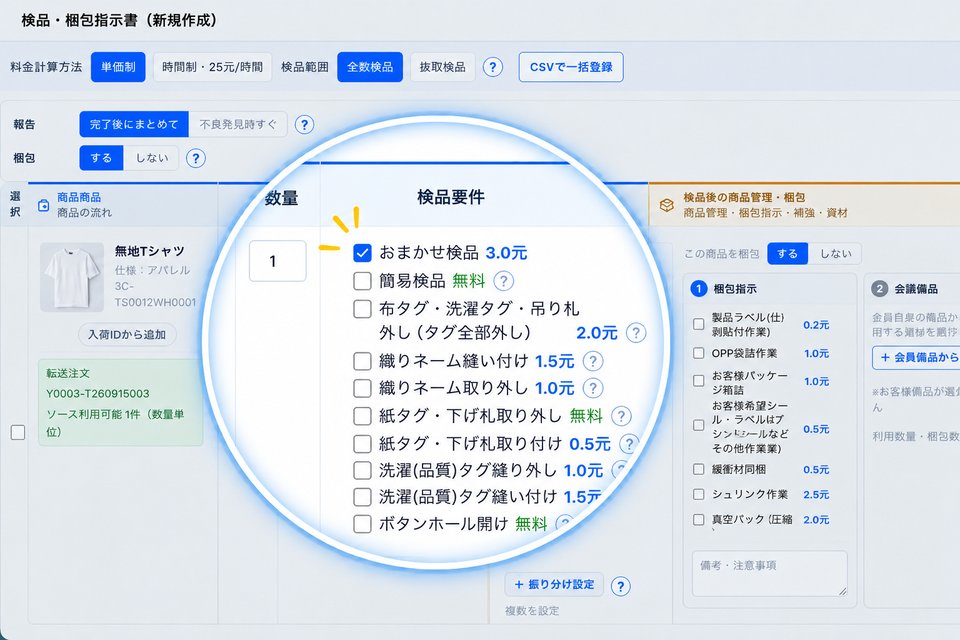This screenshot has width=960, height=640.
Task: Click the 備考・注意事項 text area
Action: click(x=770, y=573)
